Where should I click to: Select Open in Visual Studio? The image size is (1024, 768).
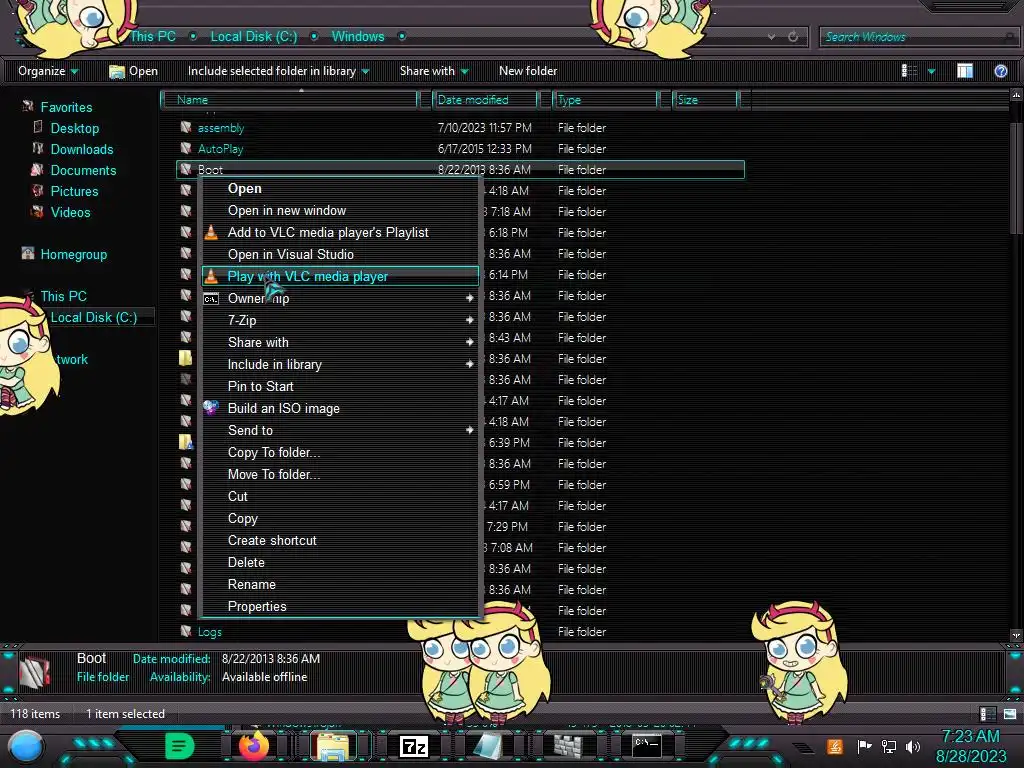340,254
